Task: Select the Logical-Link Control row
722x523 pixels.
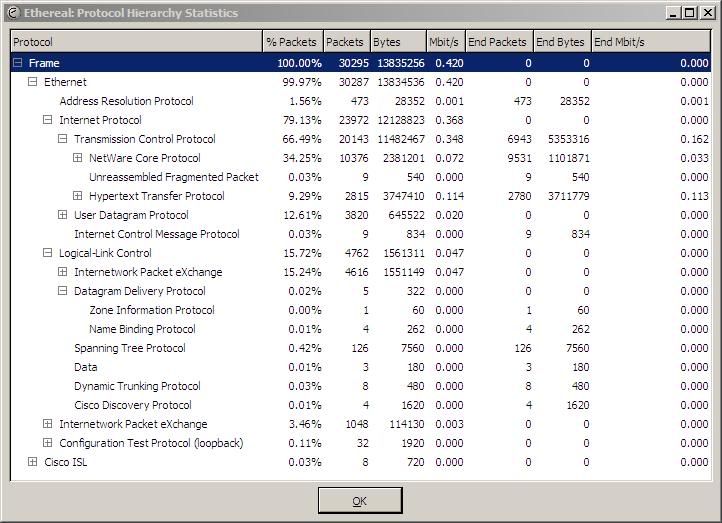Action: click(x=361, y=253)
